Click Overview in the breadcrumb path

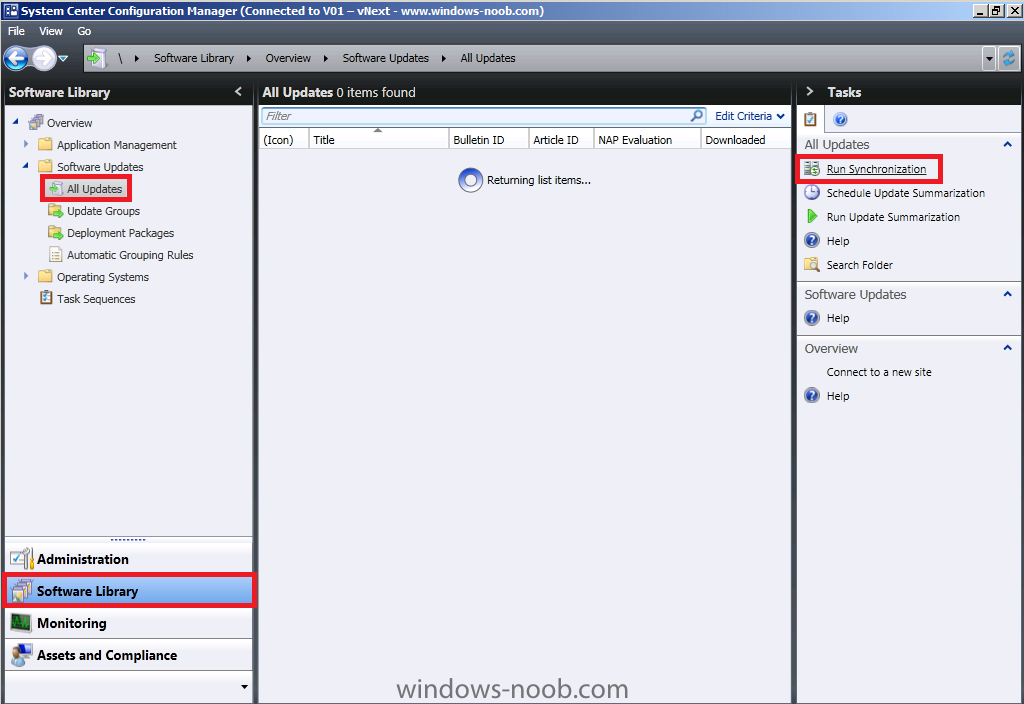[288, 58]
